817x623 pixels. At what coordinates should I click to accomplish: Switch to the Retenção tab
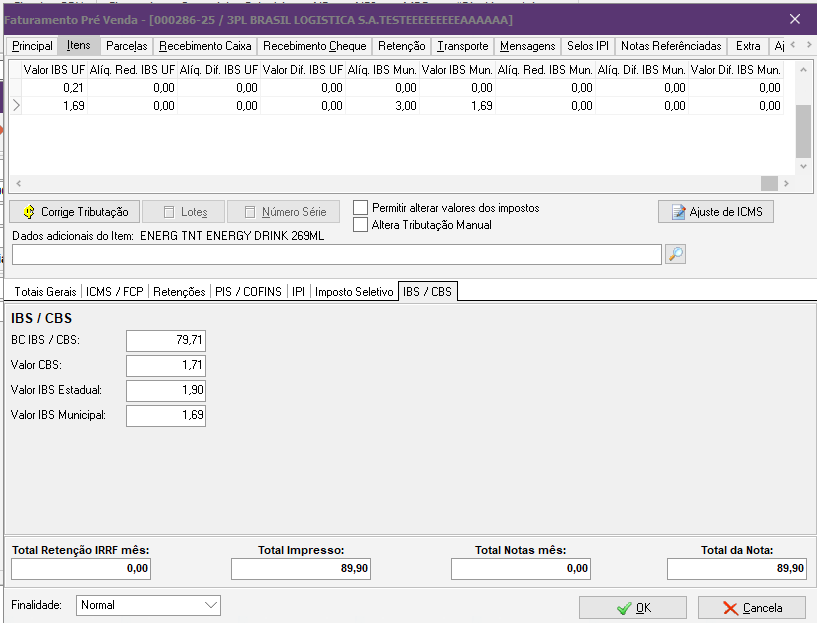[x=402, y=46]
